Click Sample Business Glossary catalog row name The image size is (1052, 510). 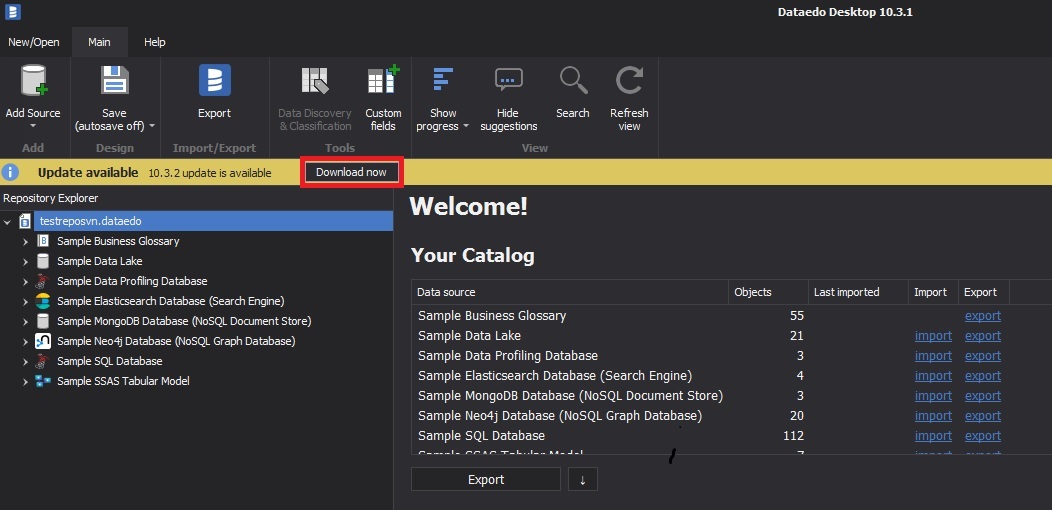(492, 315)
